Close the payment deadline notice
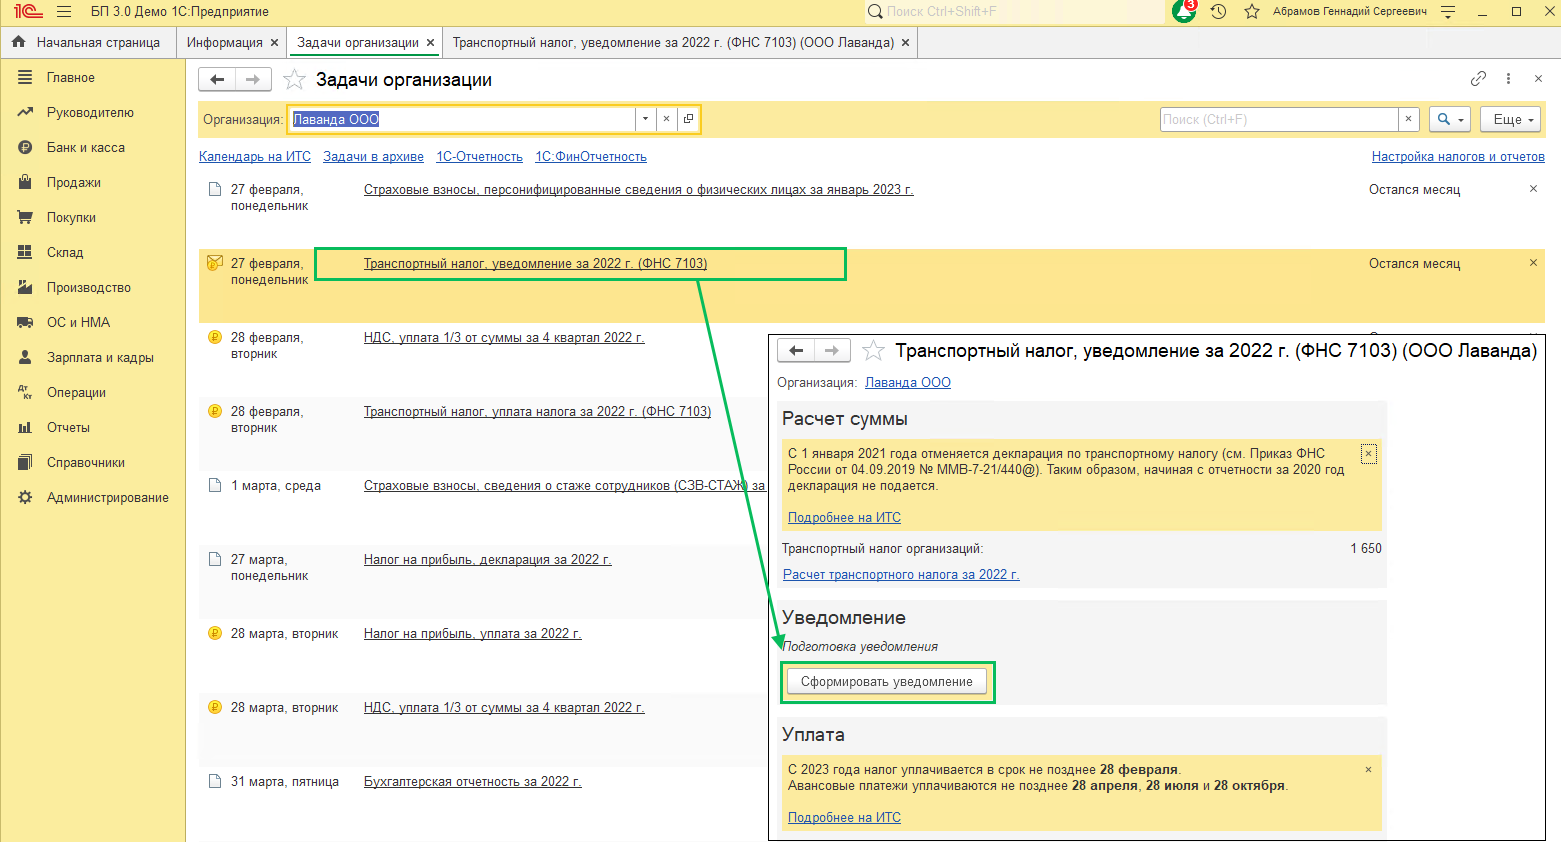Image resolution: width=1561 pixels, height=842 pixels. click(1369, 770)
